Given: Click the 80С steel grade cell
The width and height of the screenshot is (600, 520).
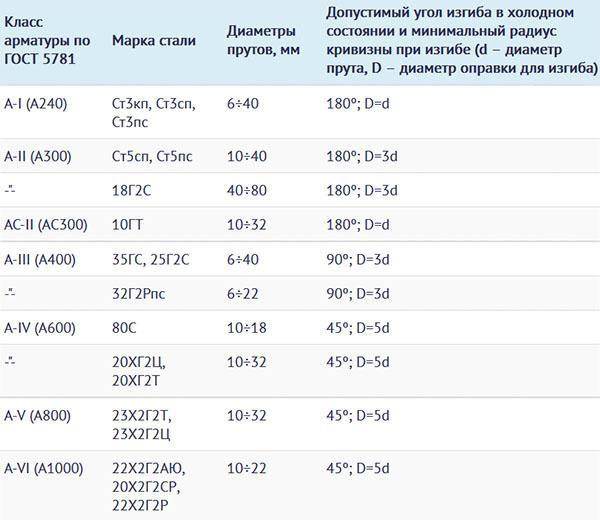Looking at the screenshot, I should pos(124,328).
